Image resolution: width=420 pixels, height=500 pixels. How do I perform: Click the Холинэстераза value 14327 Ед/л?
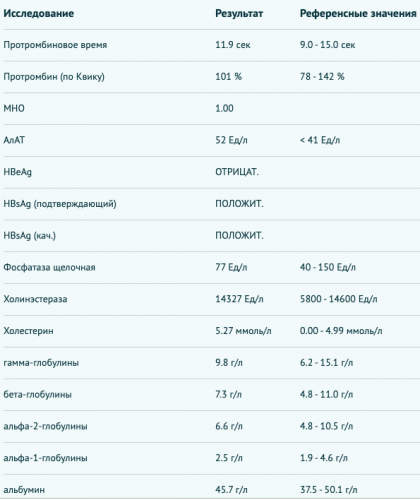click(239, 299)
